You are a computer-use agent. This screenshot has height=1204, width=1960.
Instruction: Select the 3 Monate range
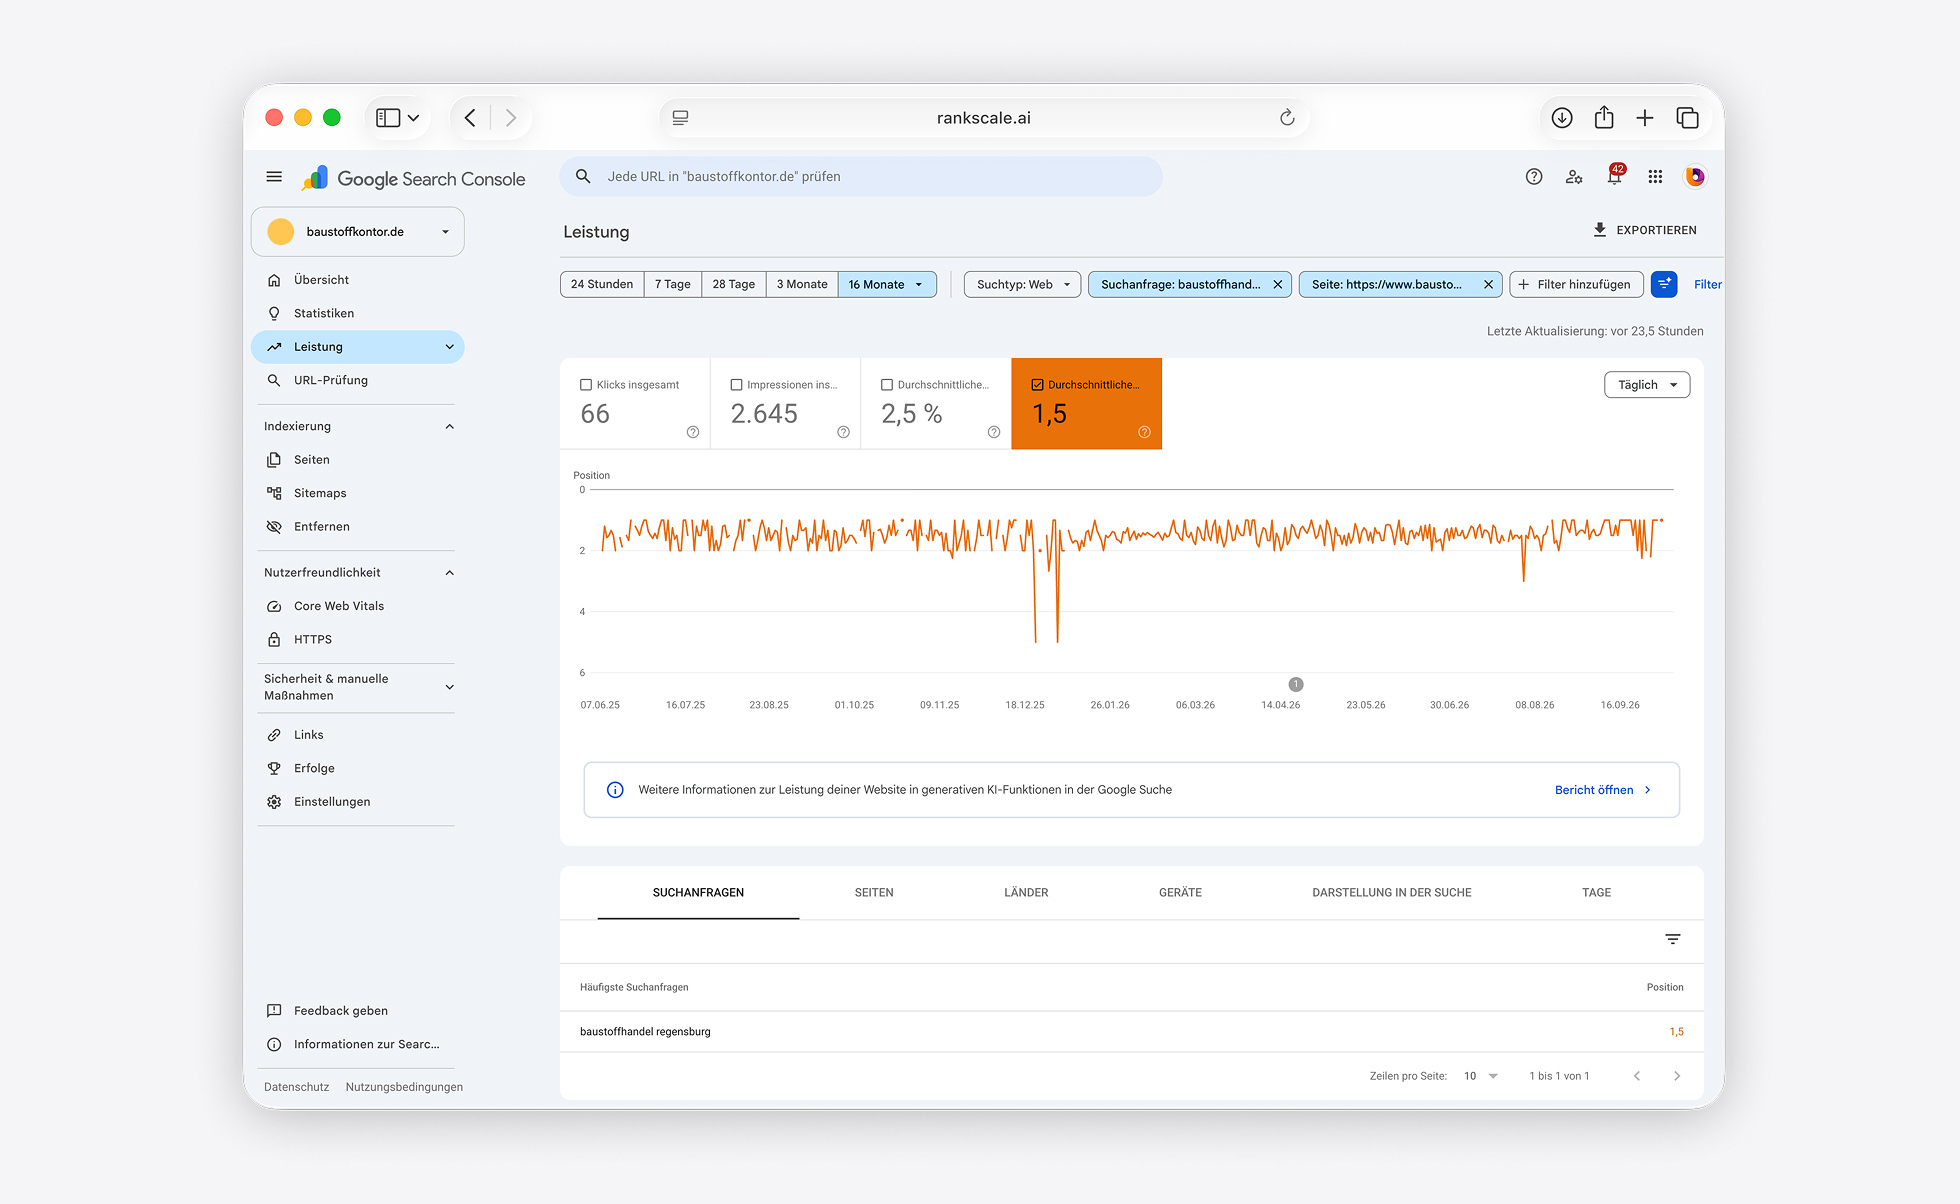pyautogui.click(x=802, y=285)
